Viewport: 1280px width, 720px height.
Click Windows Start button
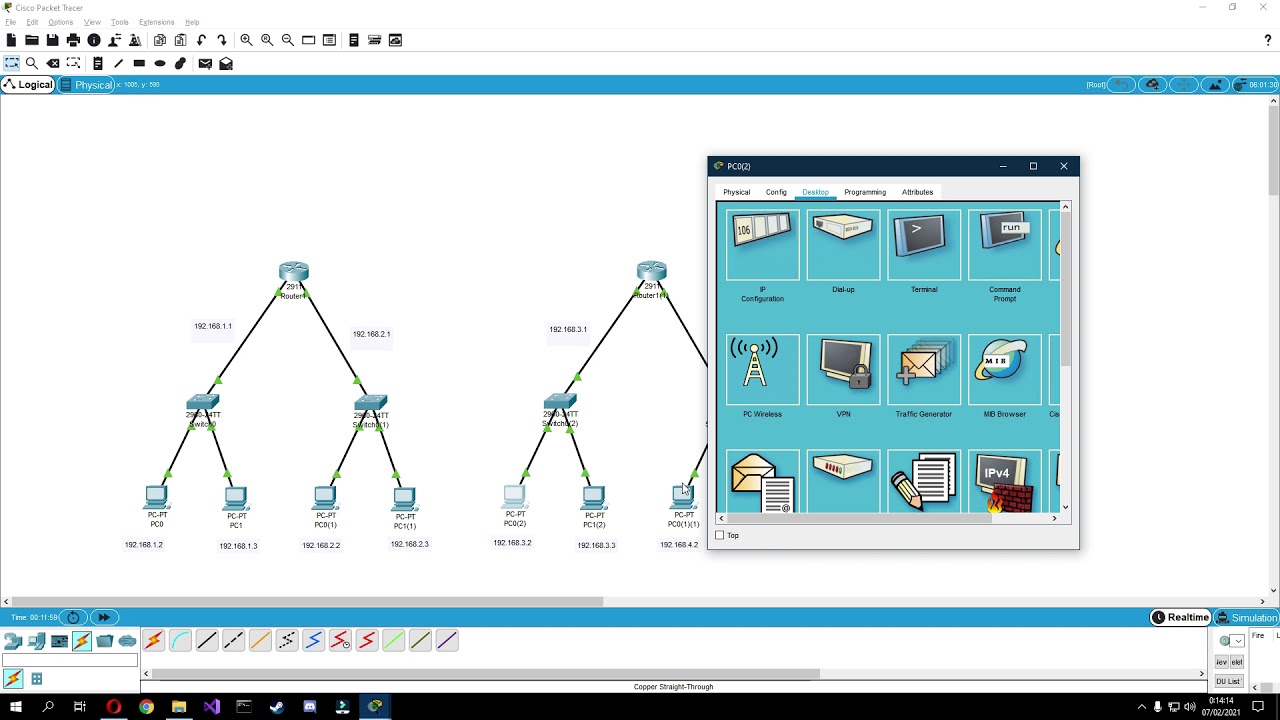(x=16, y=706)
